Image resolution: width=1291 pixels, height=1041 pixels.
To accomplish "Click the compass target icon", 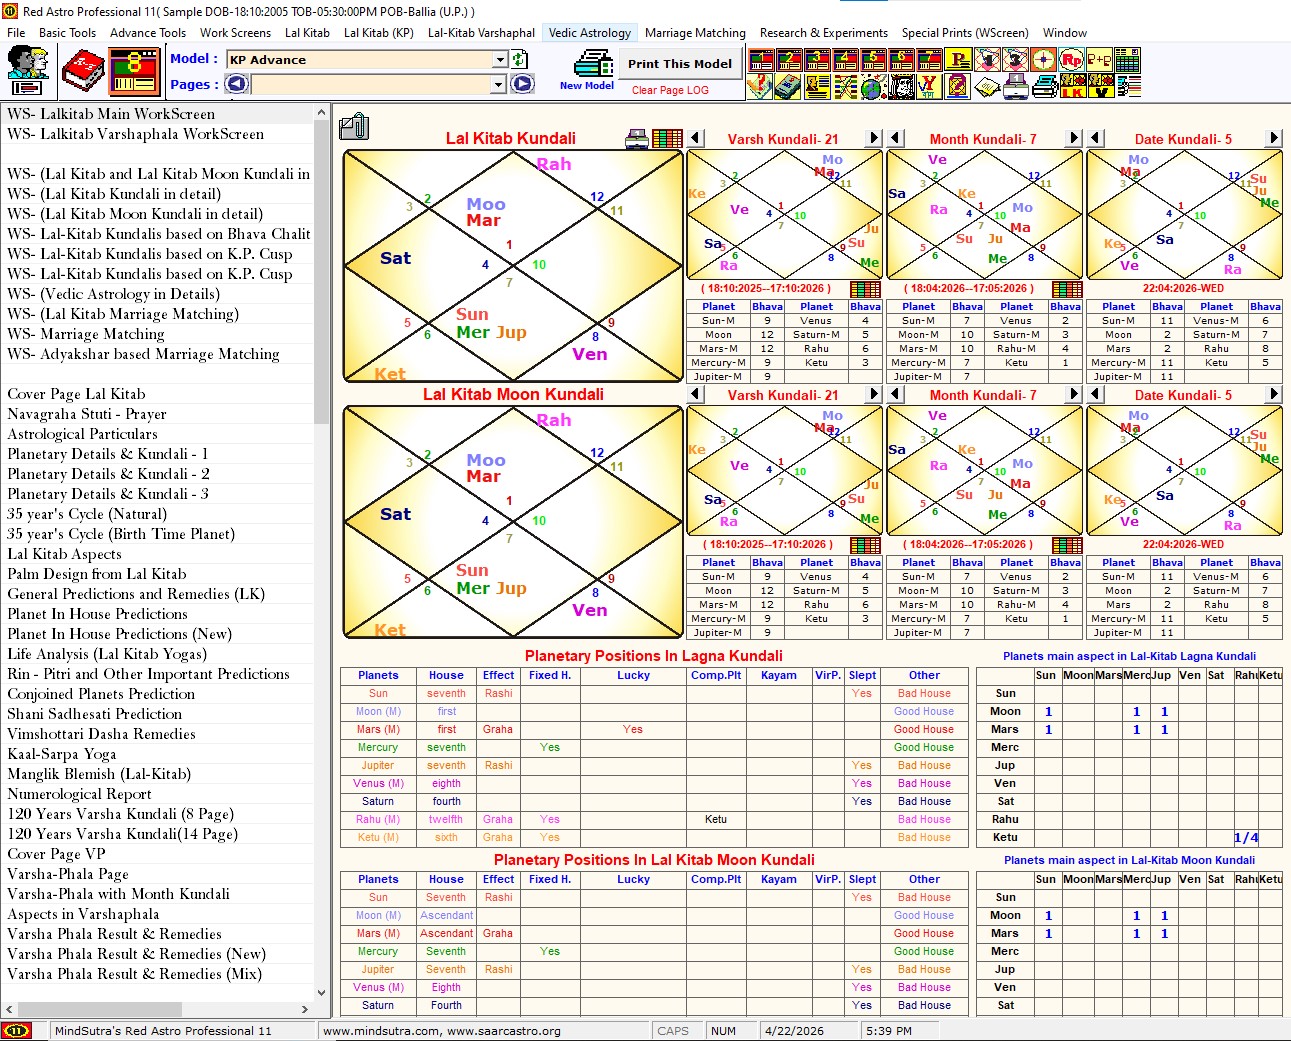I will pyautogui.click(x=1043, y=60).
